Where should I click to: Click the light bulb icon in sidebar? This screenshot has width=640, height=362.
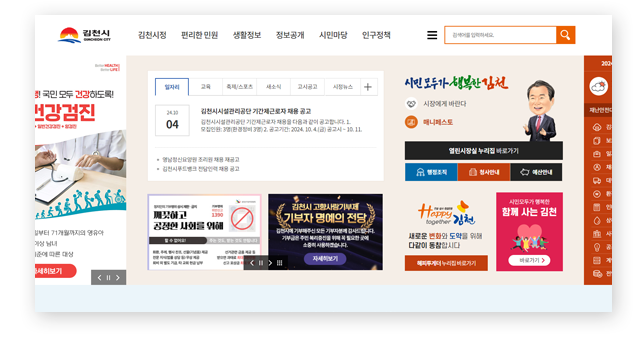pos(597,247)
